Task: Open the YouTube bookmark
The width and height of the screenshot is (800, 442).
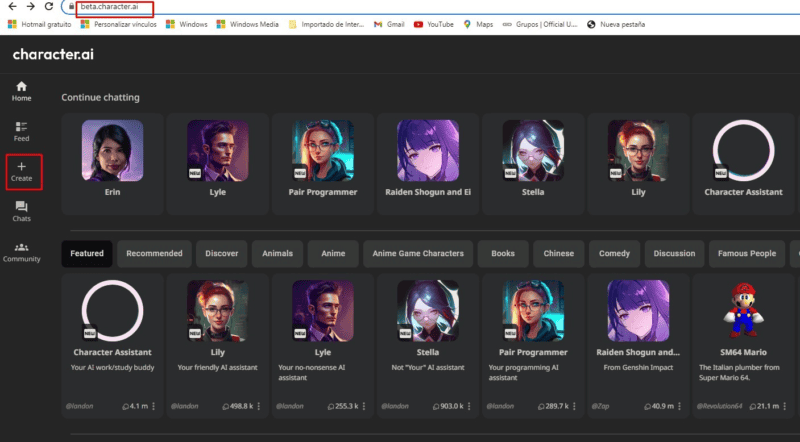Action: [x=434, y=24]
